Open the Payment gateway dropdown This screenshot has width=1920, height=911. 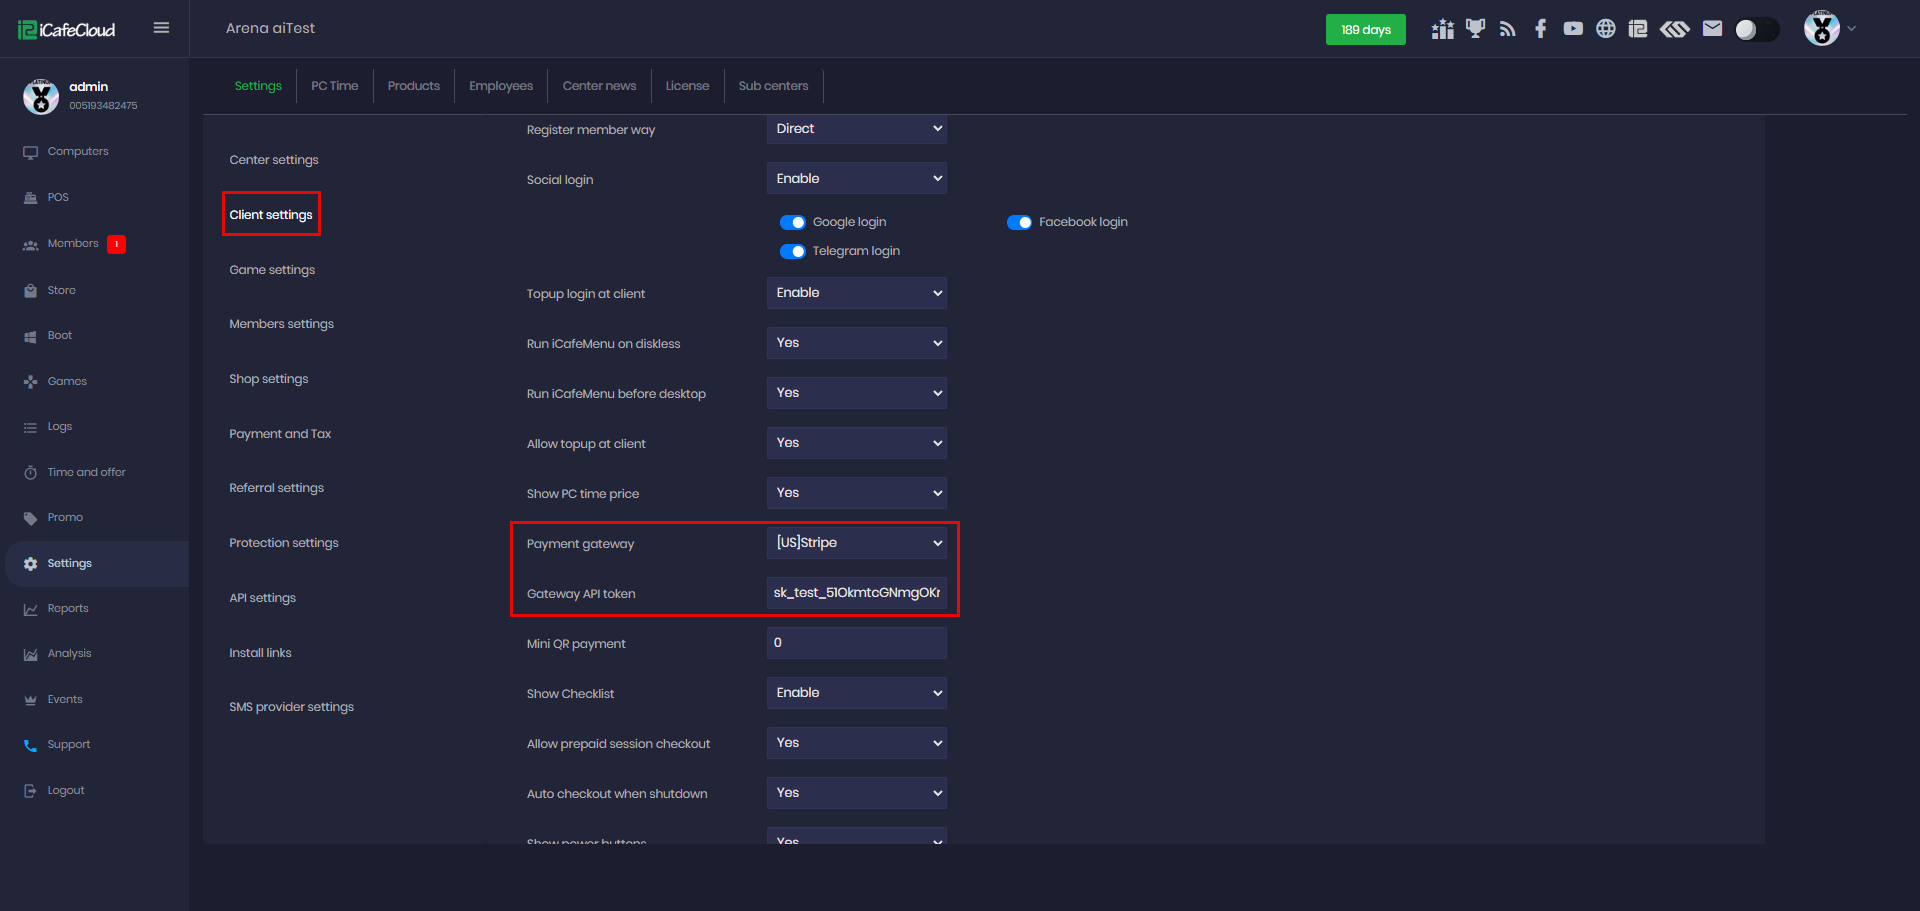856,543
